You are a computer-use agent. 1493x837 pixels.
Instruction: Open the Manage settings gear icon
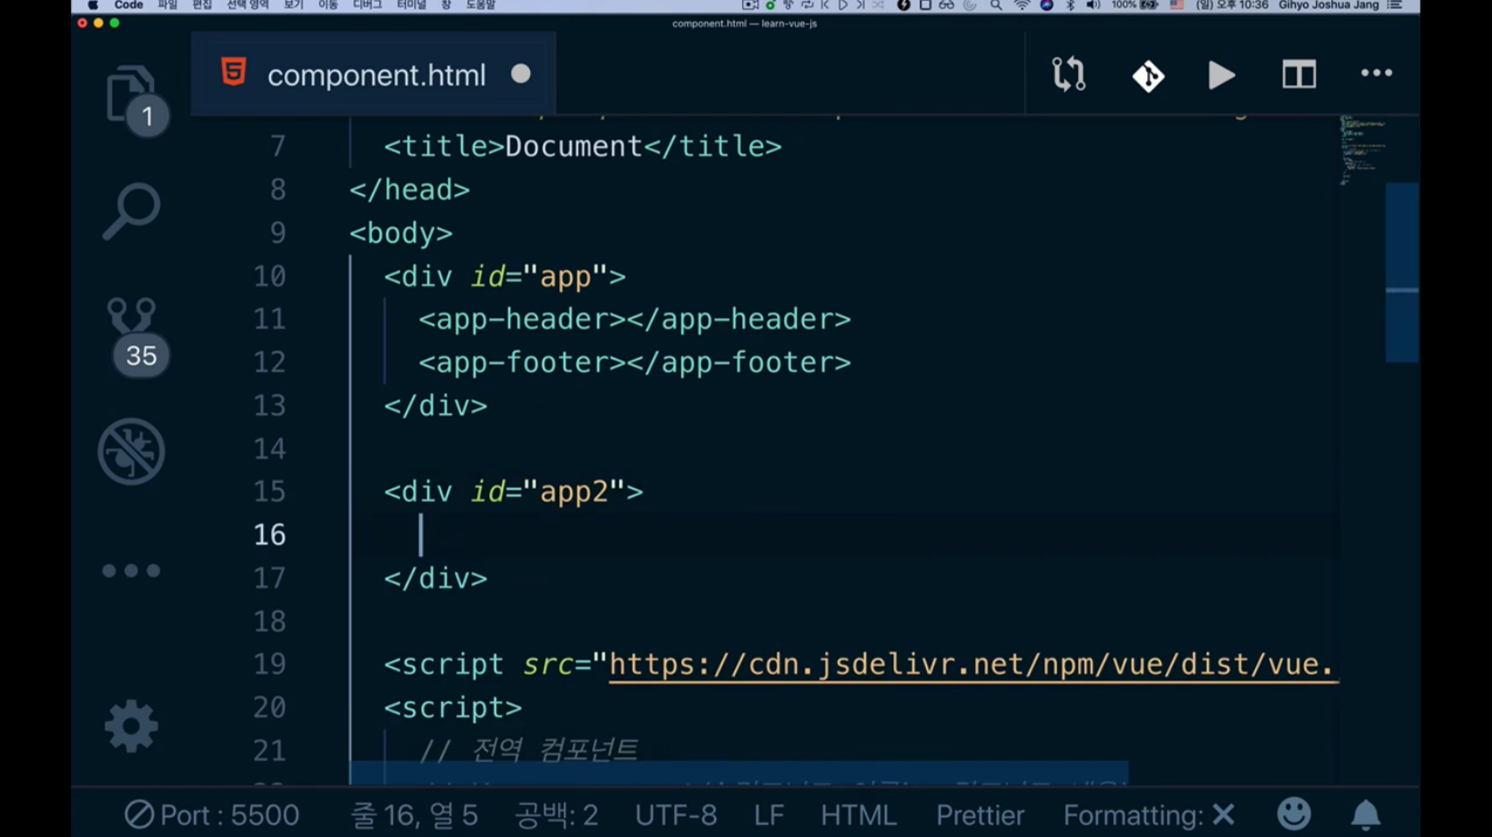(131, 726)
